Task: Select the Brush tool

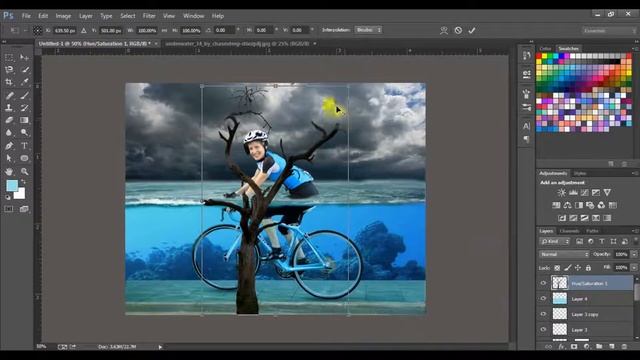Action: click(24, 96)
